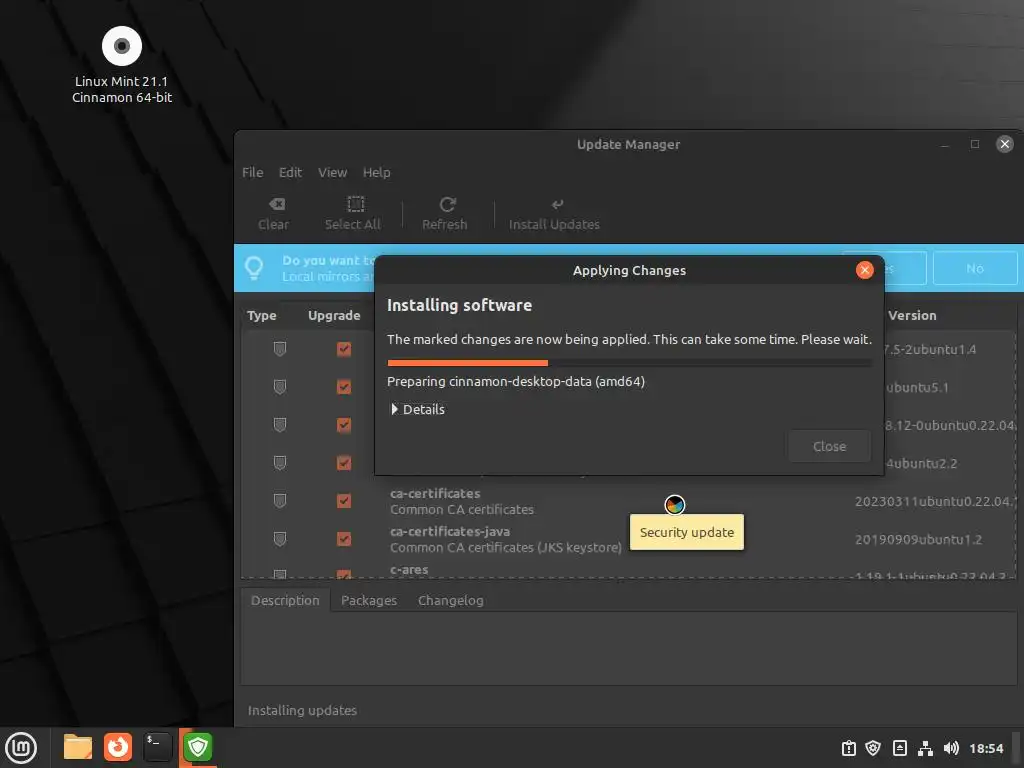1024x768 pixels.
Task: Launch Firefox from the taskbar
Action: pos(118,747)
